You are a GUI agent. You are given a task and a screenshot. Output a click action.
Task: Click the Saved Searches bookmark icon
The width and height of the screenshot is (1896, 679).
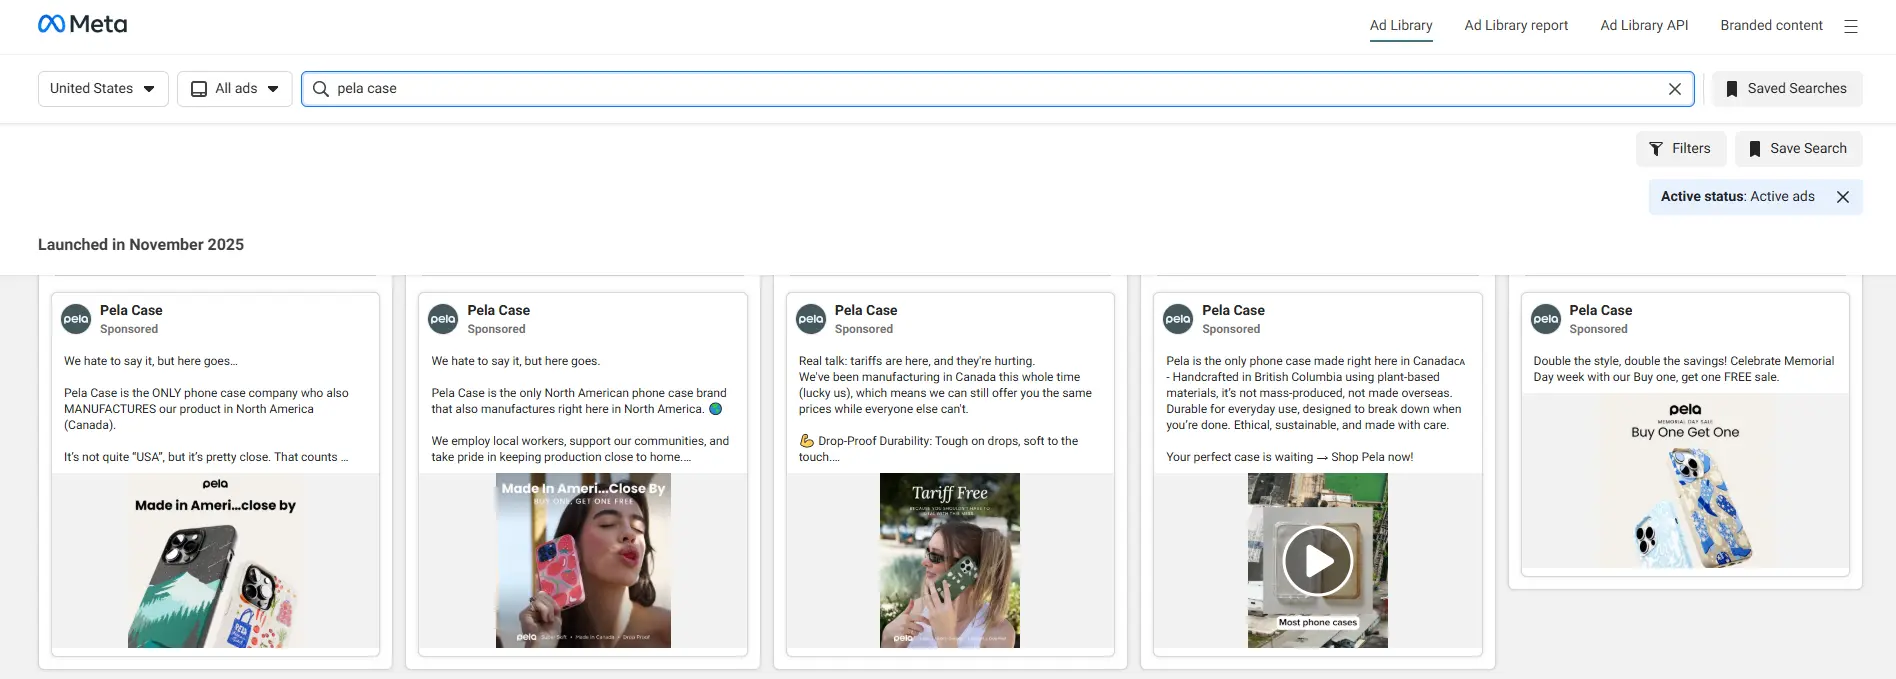coord(1732,89)
